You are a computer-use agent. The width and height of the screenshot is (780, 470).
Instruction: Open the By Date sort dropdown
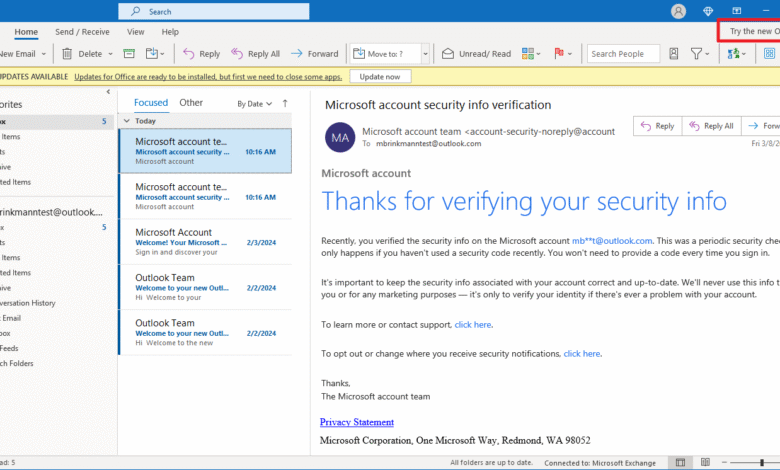(x=255, y=103)
